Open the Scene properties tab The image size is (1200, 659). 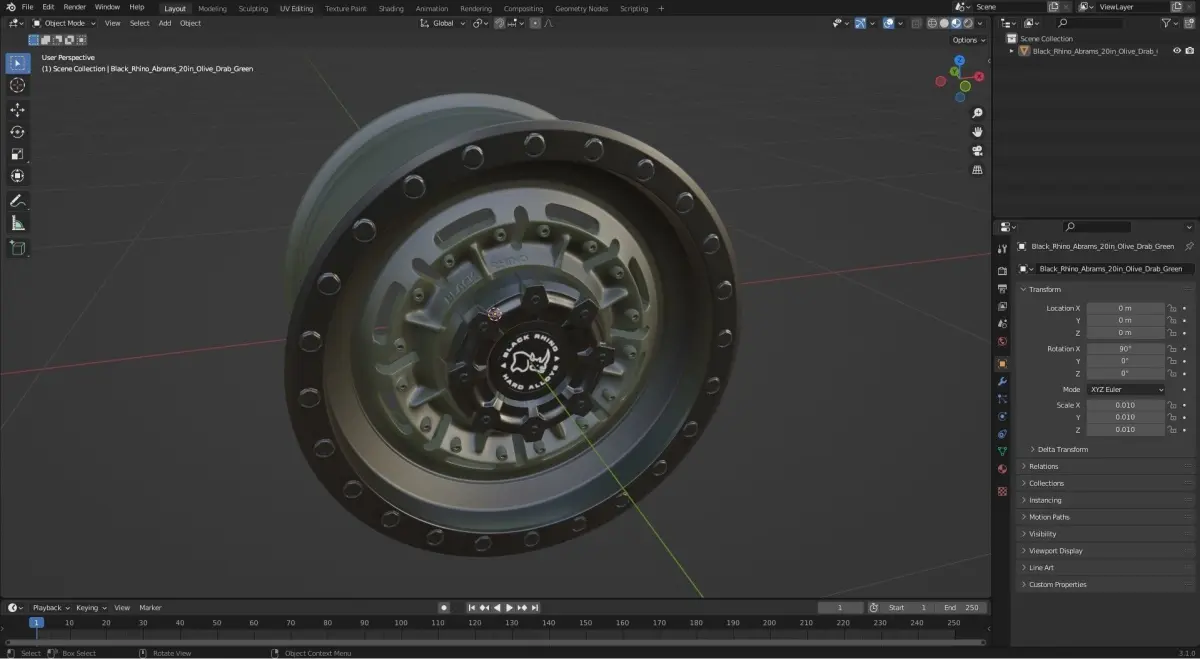tap(1002, 324)
